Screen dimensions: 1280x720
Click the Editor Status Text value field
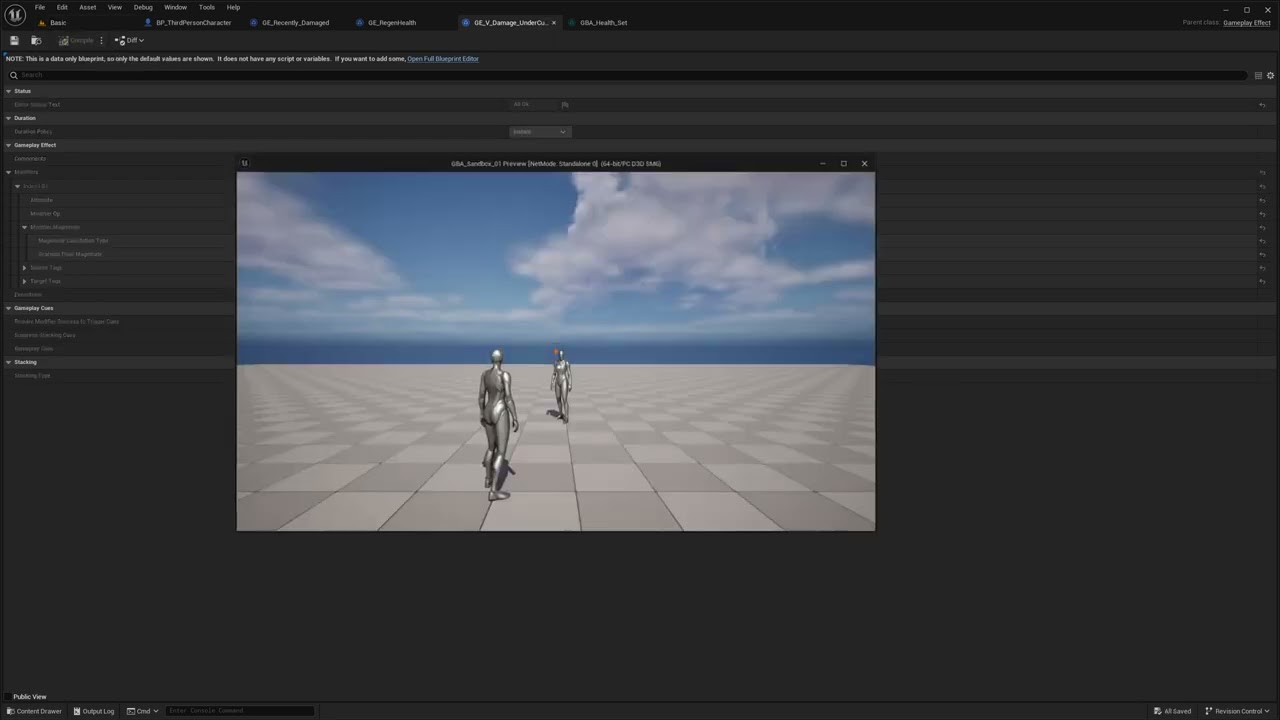click(x=534, y=104)
